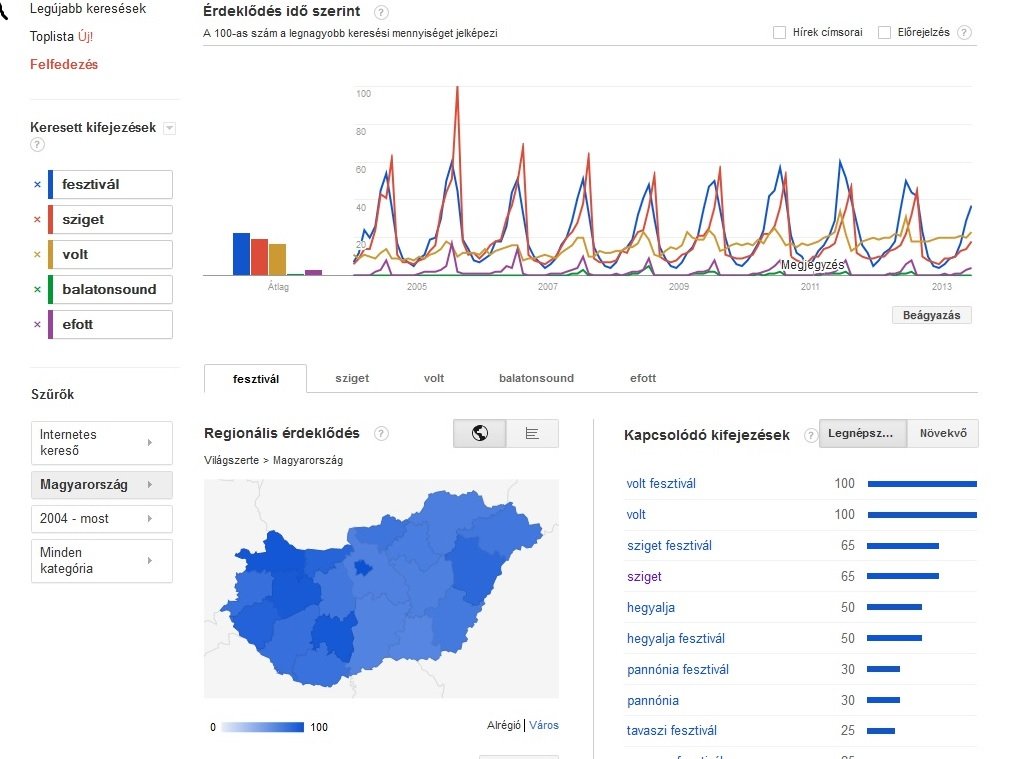Image resolution: width=1029 pixels, height=759 pixels.
Task: Switch to the balatonsound tab
Action: pyautogui.click(x=536, y=378)
